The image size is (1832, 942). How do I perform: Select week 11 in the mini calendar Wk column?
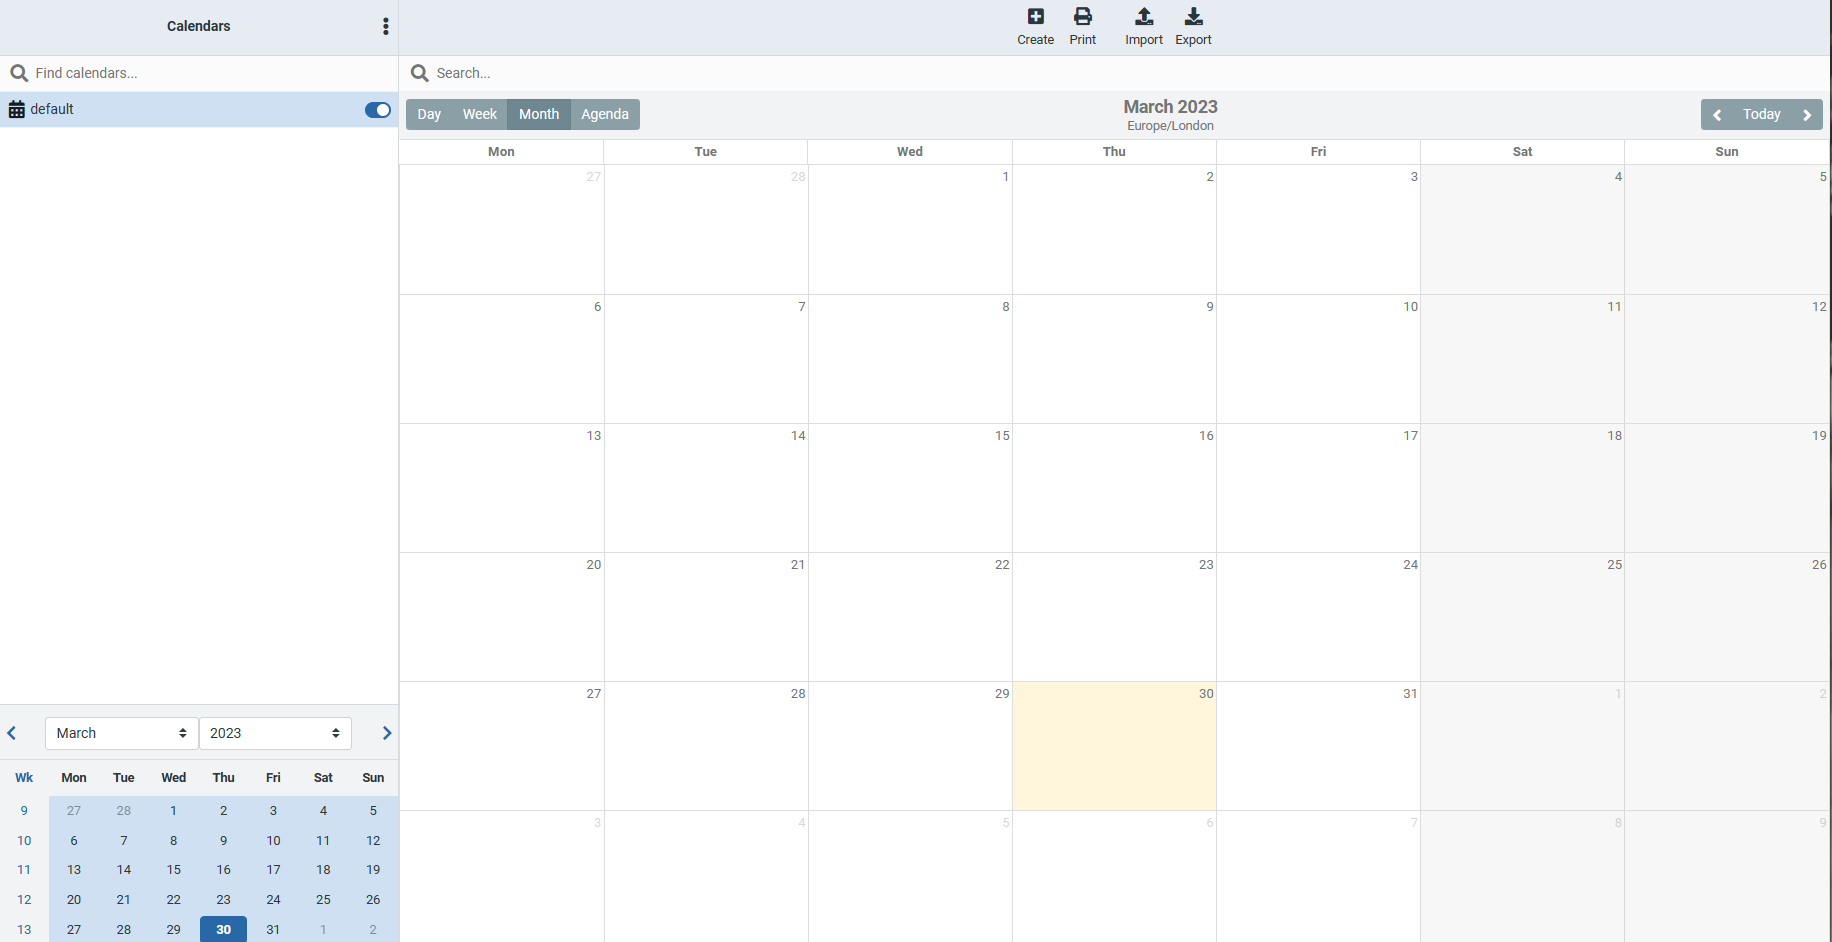click(x=24, y=870)
